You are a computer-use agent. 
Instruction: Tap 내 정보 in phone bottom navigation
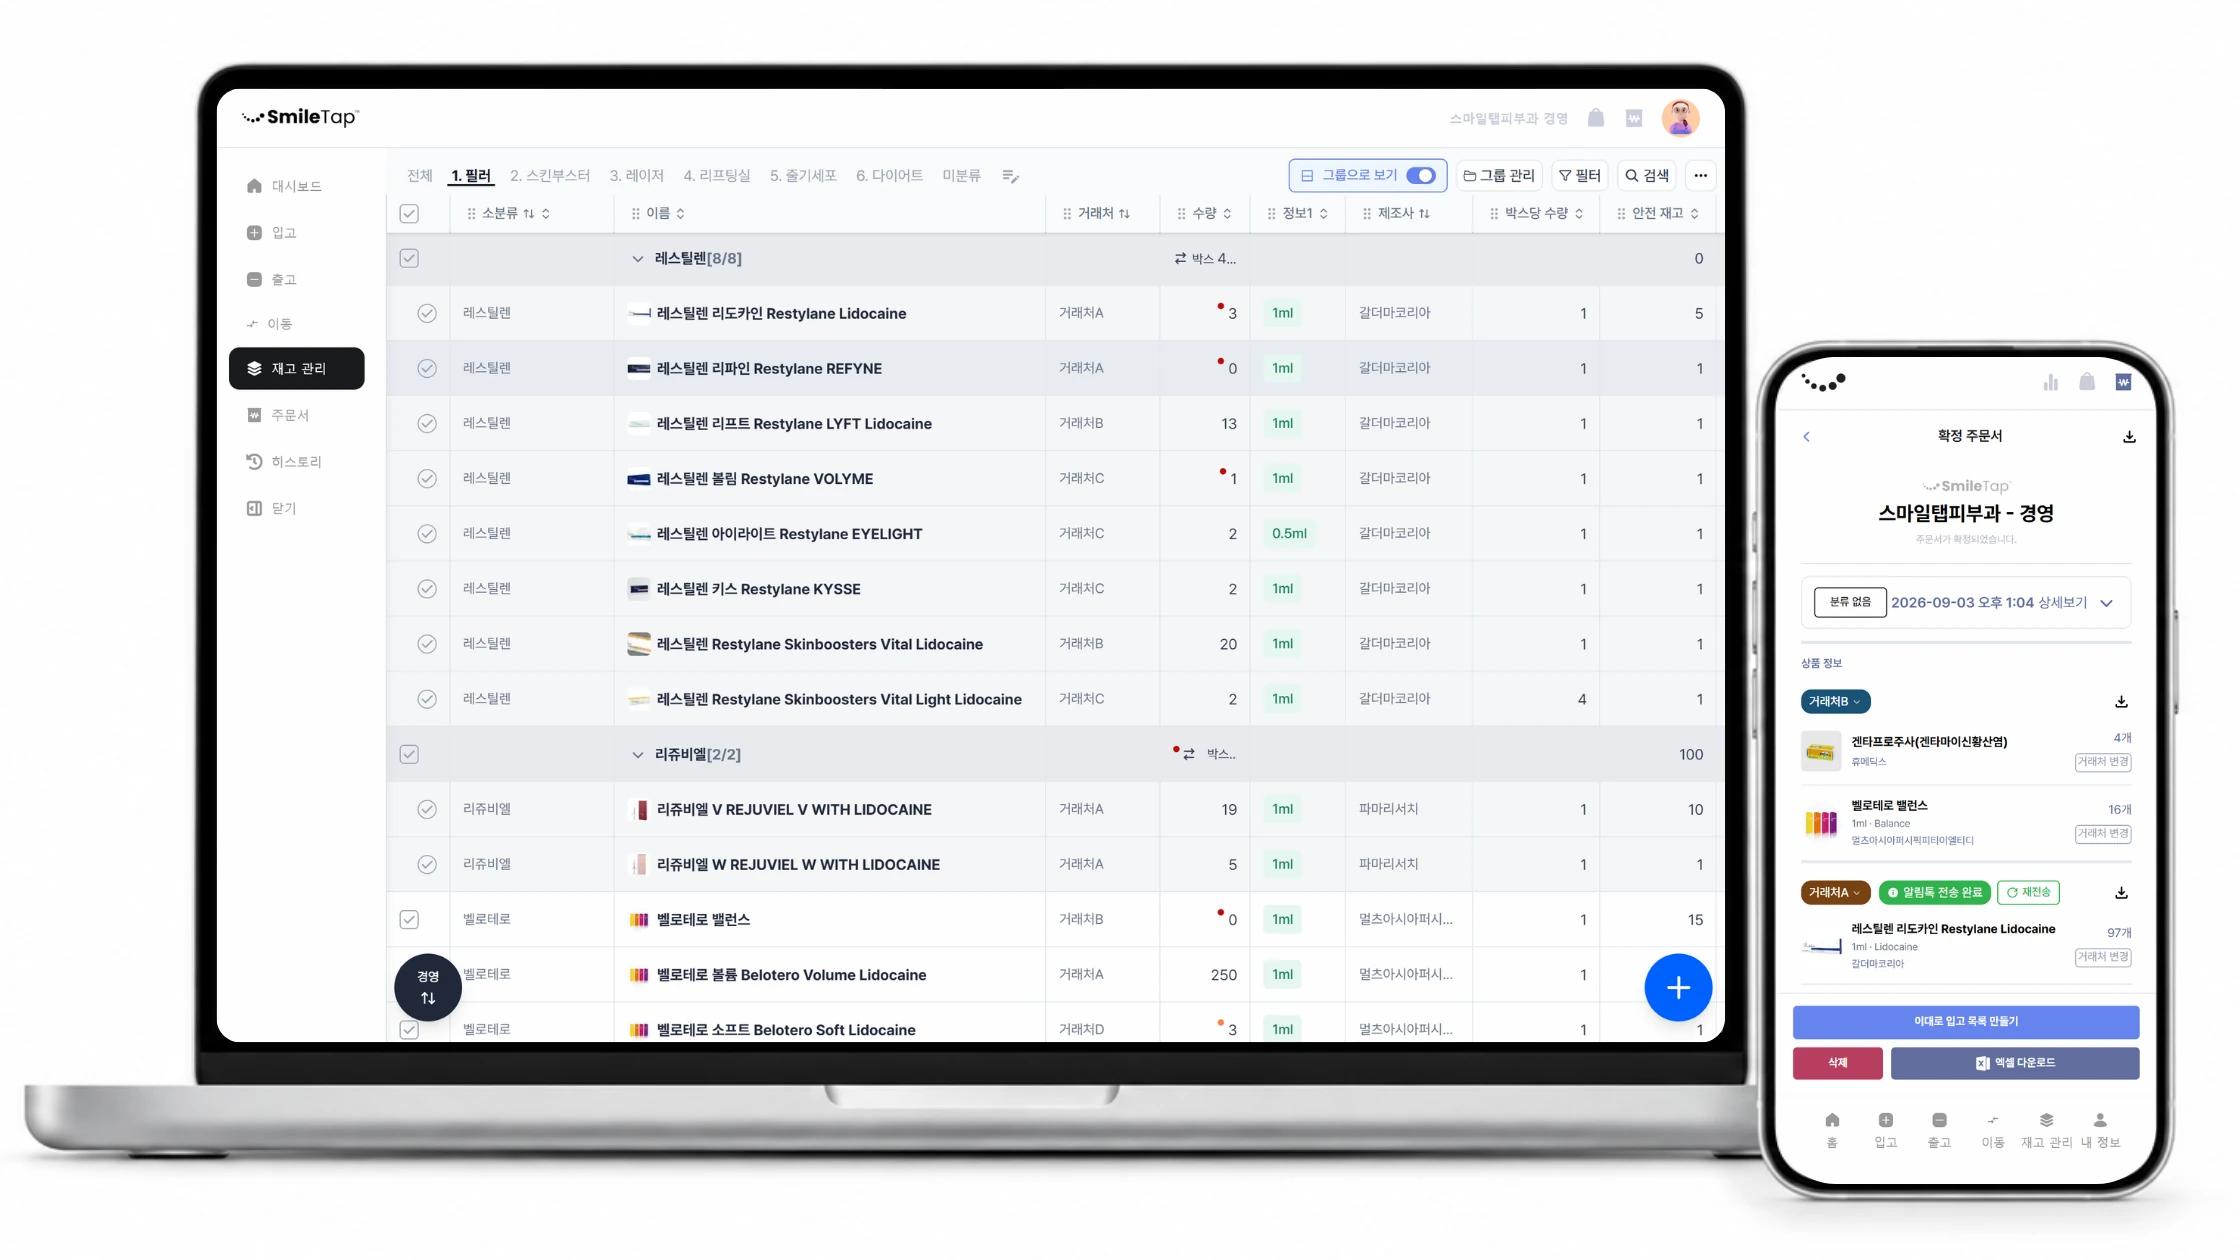pos(2100,1129)
